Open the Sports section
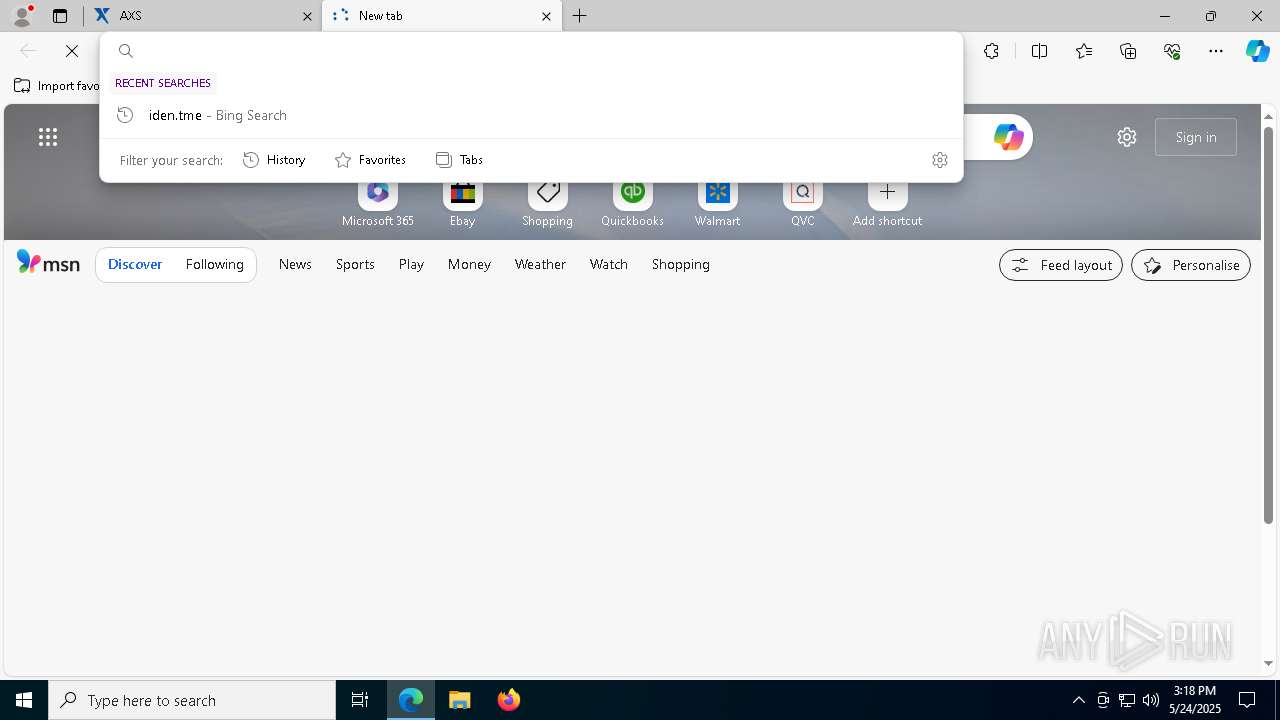 [x=355, y=264]
